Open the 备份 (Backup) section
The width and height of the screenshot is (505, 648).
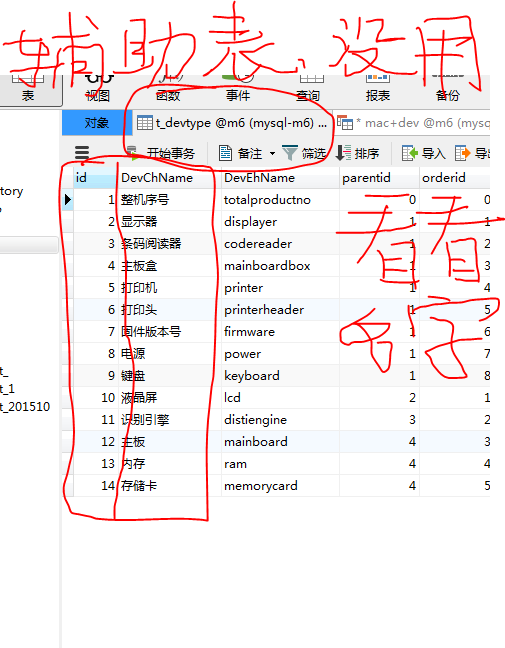coord(448,90)
